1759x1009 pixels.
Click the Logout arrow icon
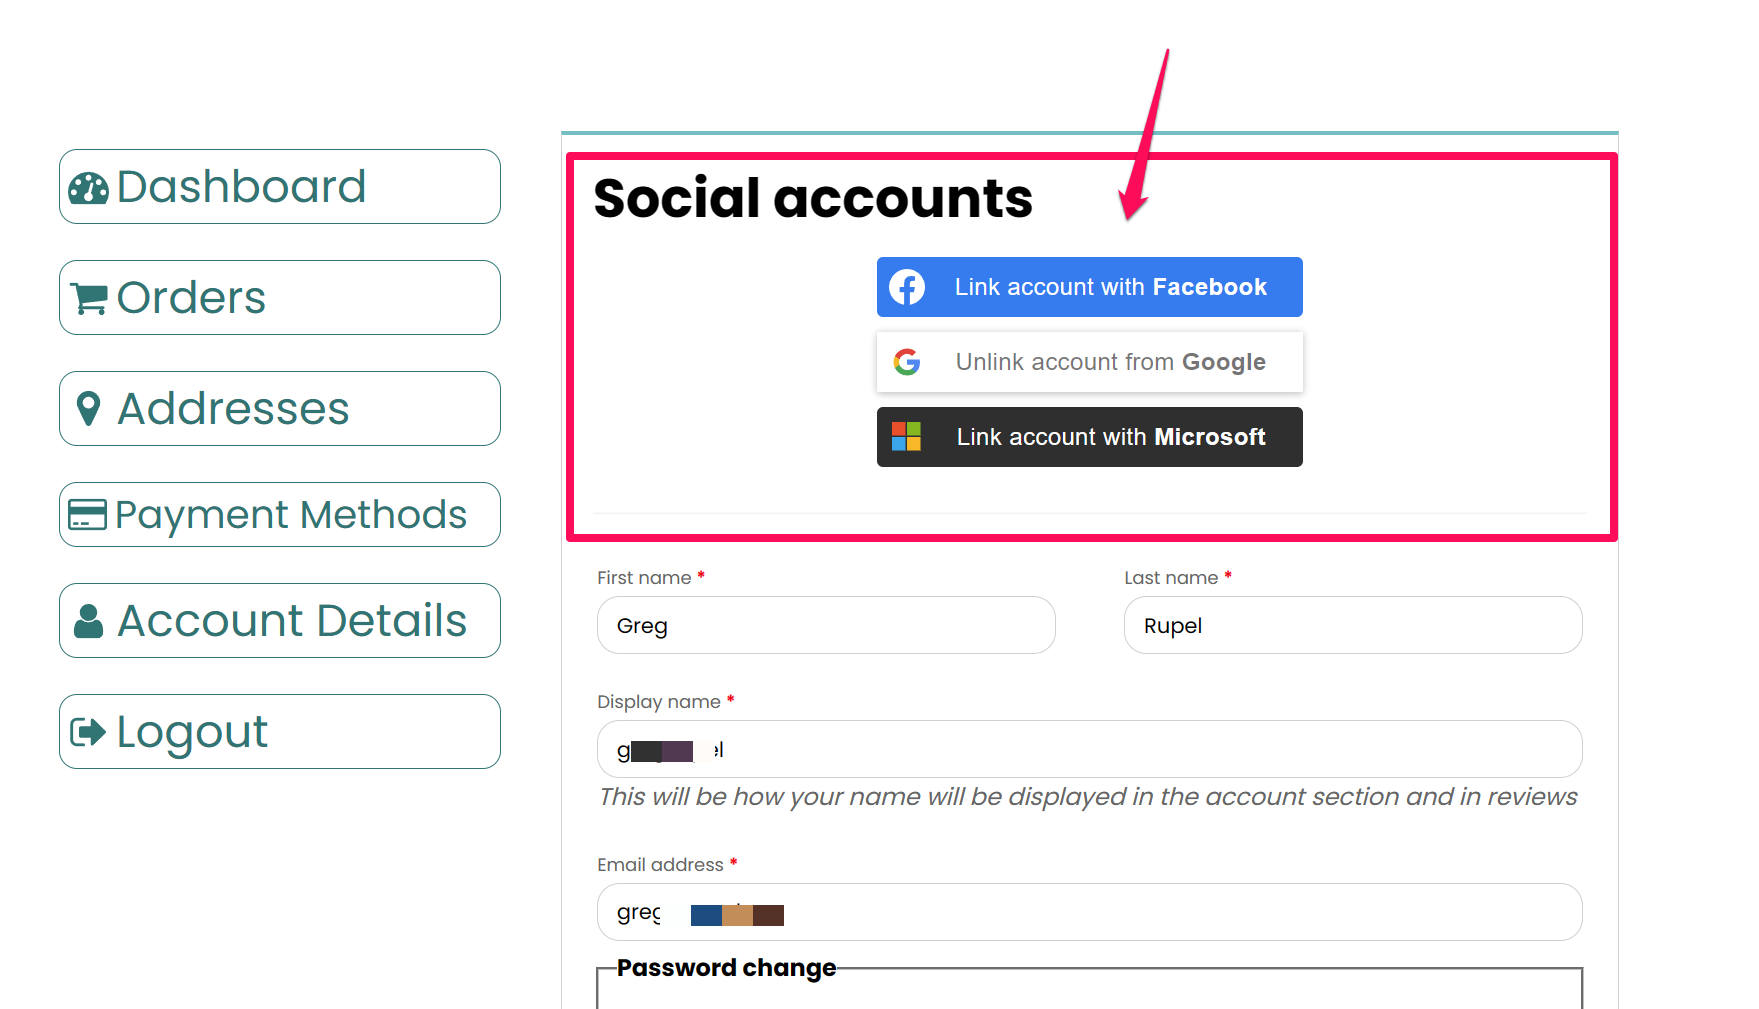point(88,732)
